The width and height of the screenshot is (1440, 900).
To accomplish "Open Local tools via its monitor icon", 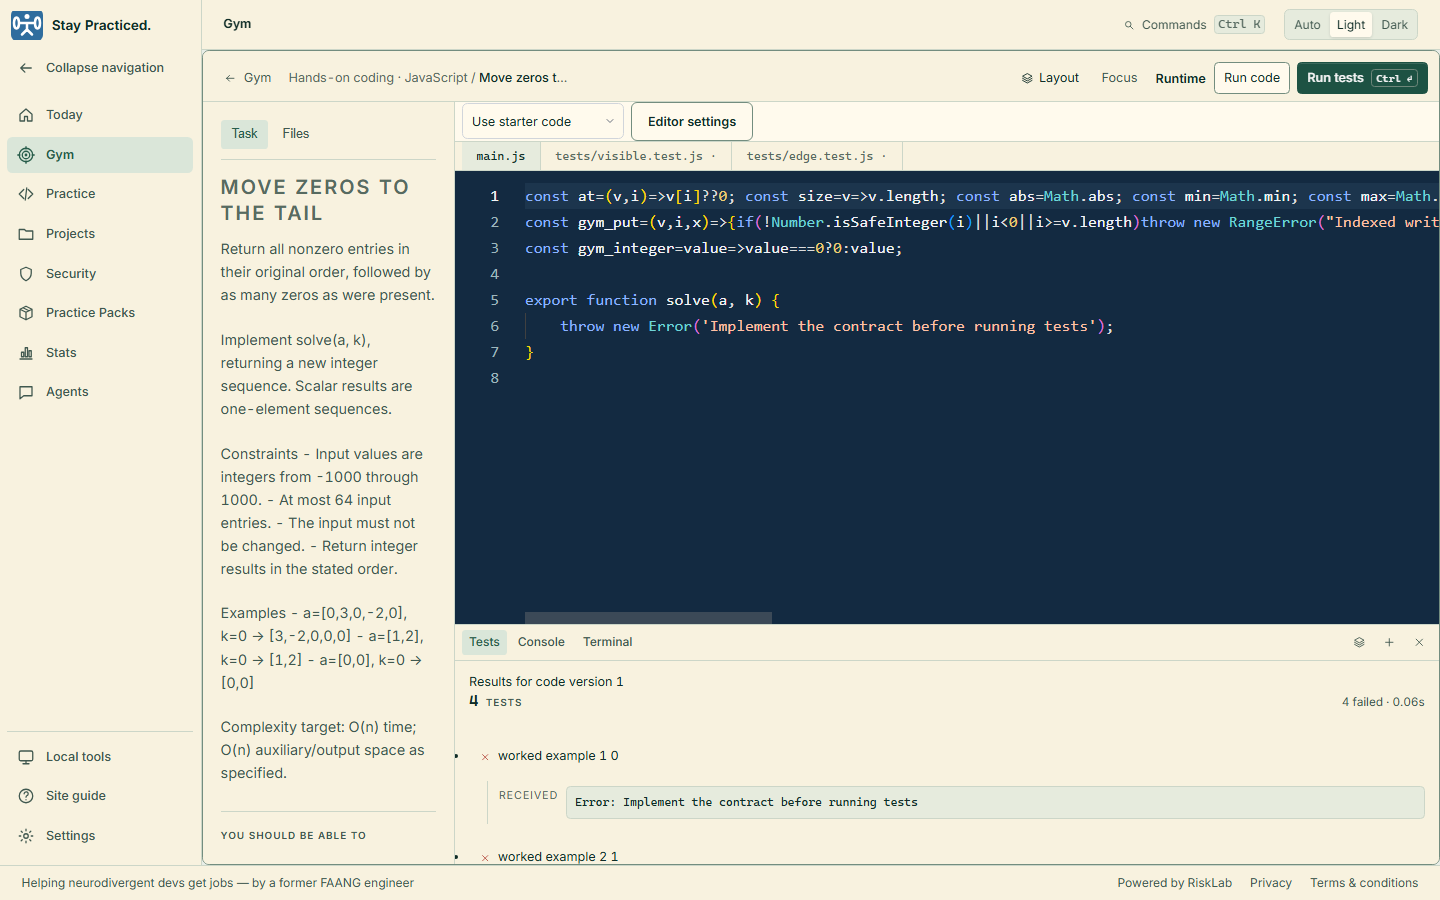I will pyautogui.click(x=26, y=757).
